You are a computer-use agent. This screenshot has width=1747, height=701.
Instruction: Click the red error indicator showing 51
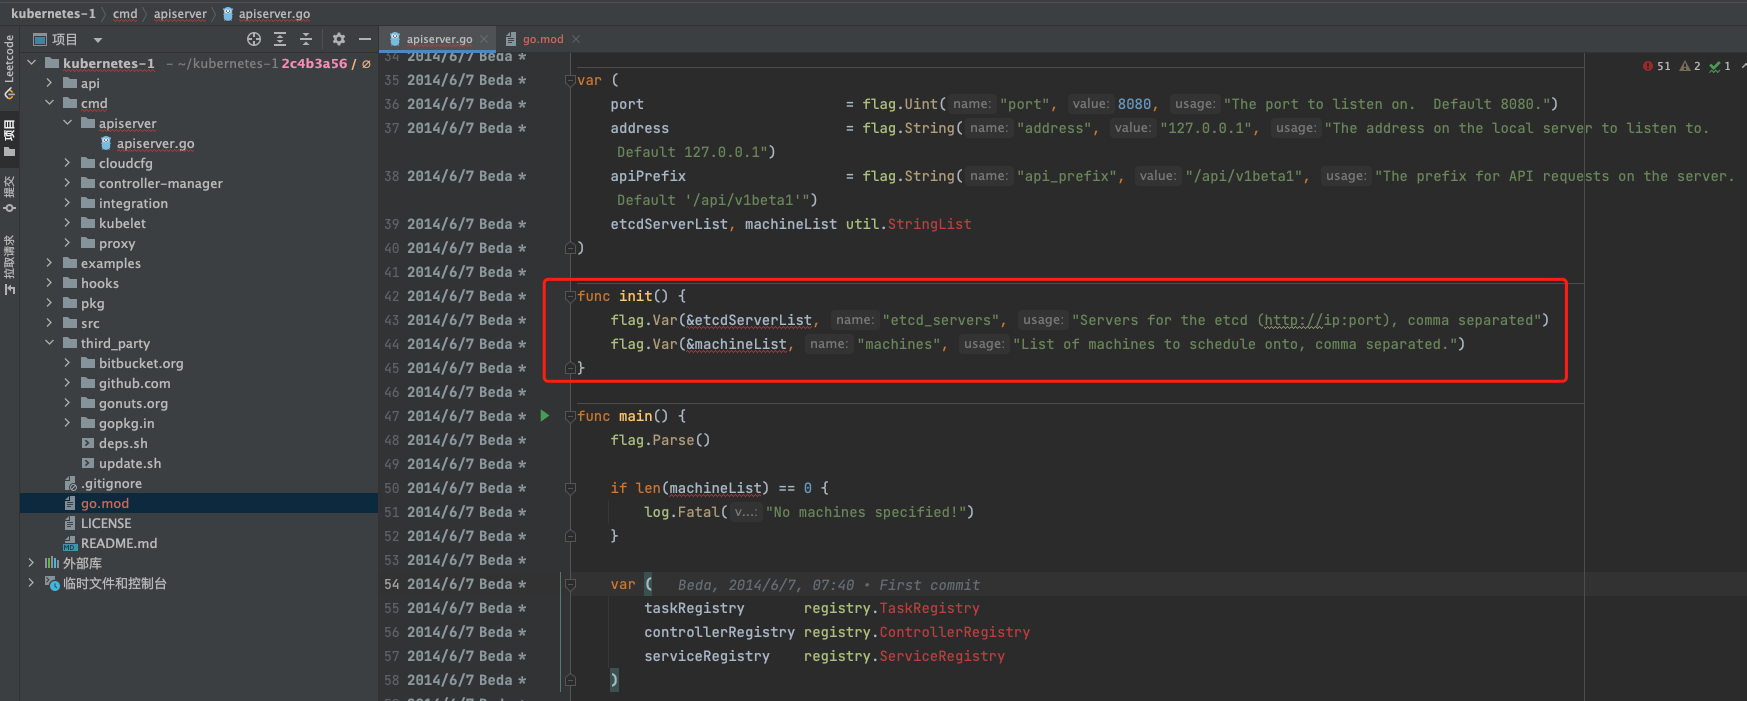point(1656,66)
